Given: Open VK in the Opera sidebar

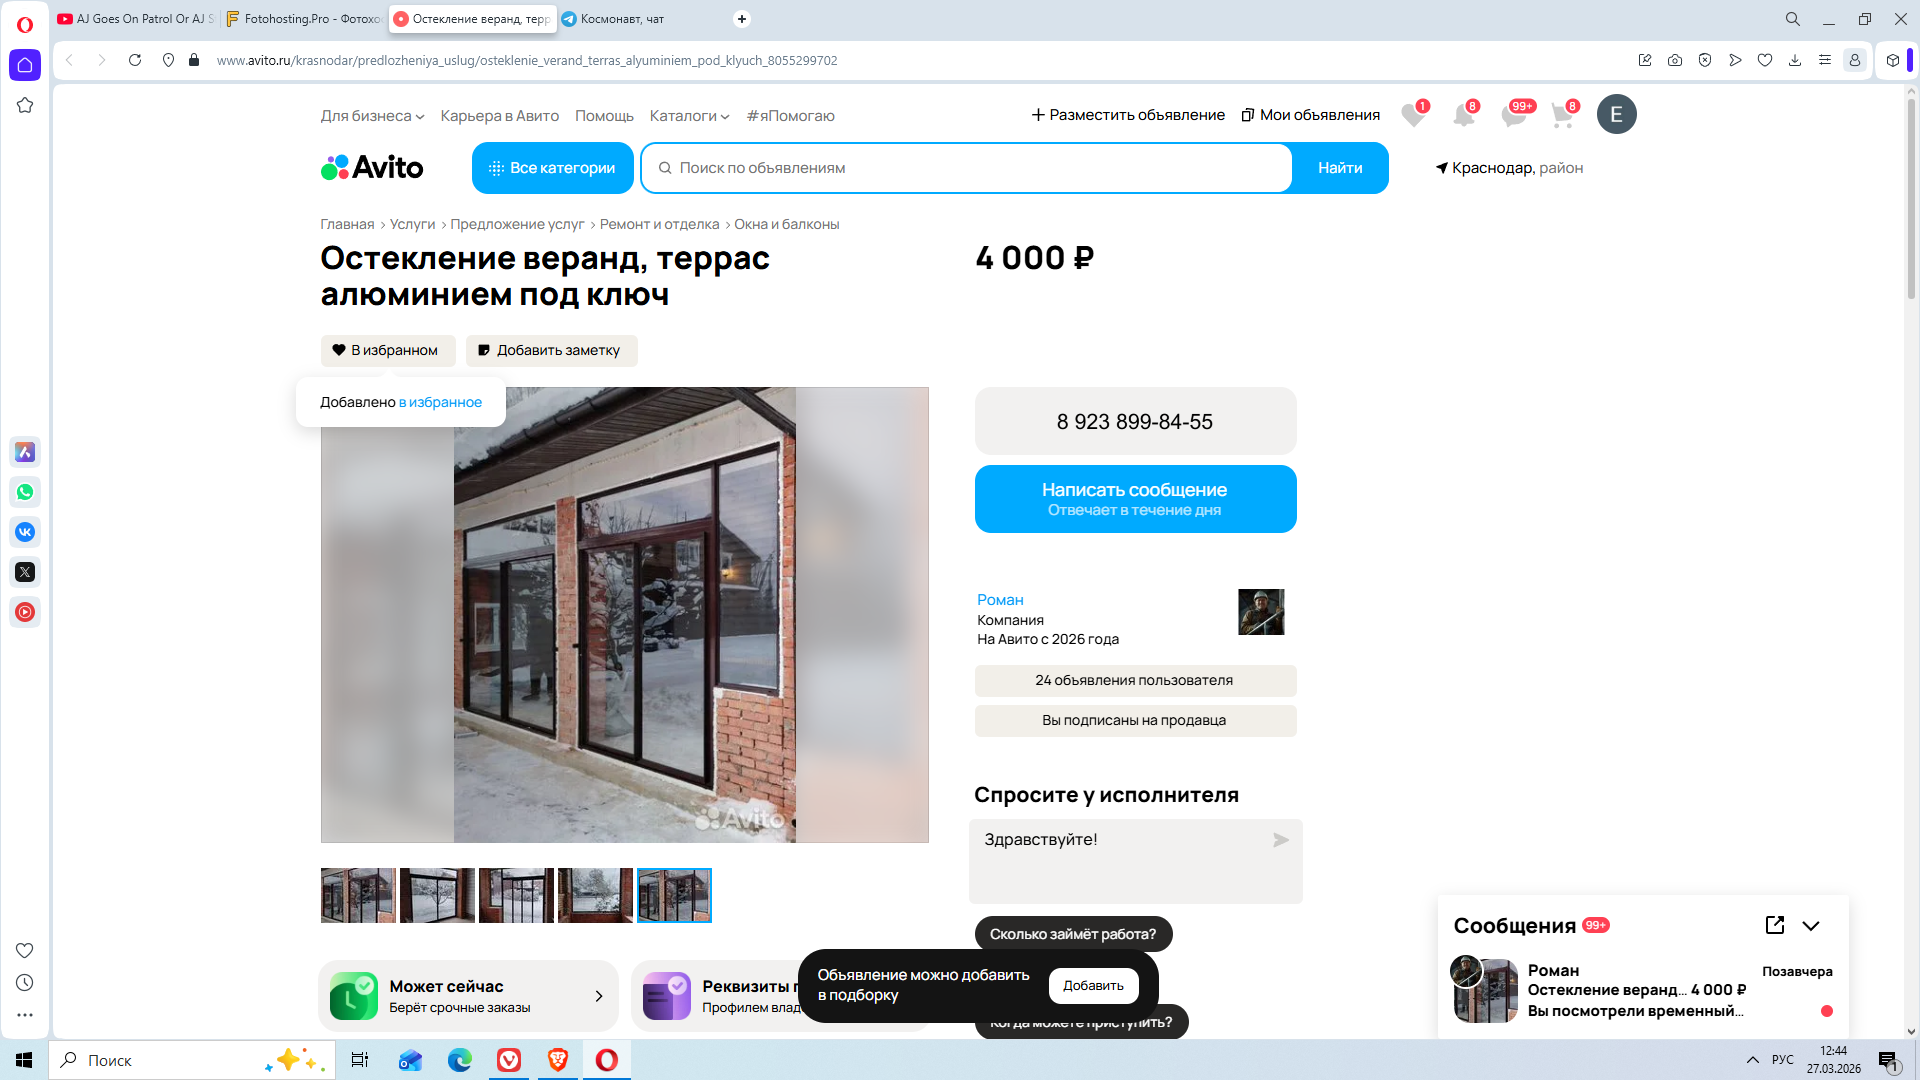Looking at the screenshot, I should click(25, 532).
